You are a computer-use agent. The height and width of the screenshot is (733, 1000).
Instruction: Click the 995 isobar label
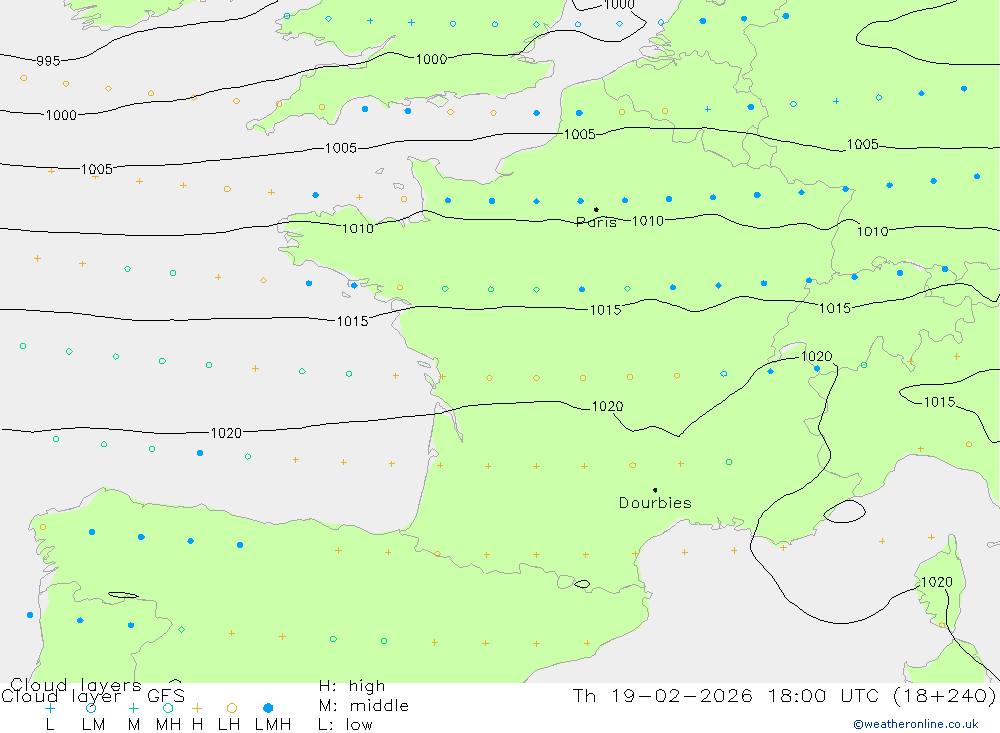pyautogui.click(x=48, y=61)
